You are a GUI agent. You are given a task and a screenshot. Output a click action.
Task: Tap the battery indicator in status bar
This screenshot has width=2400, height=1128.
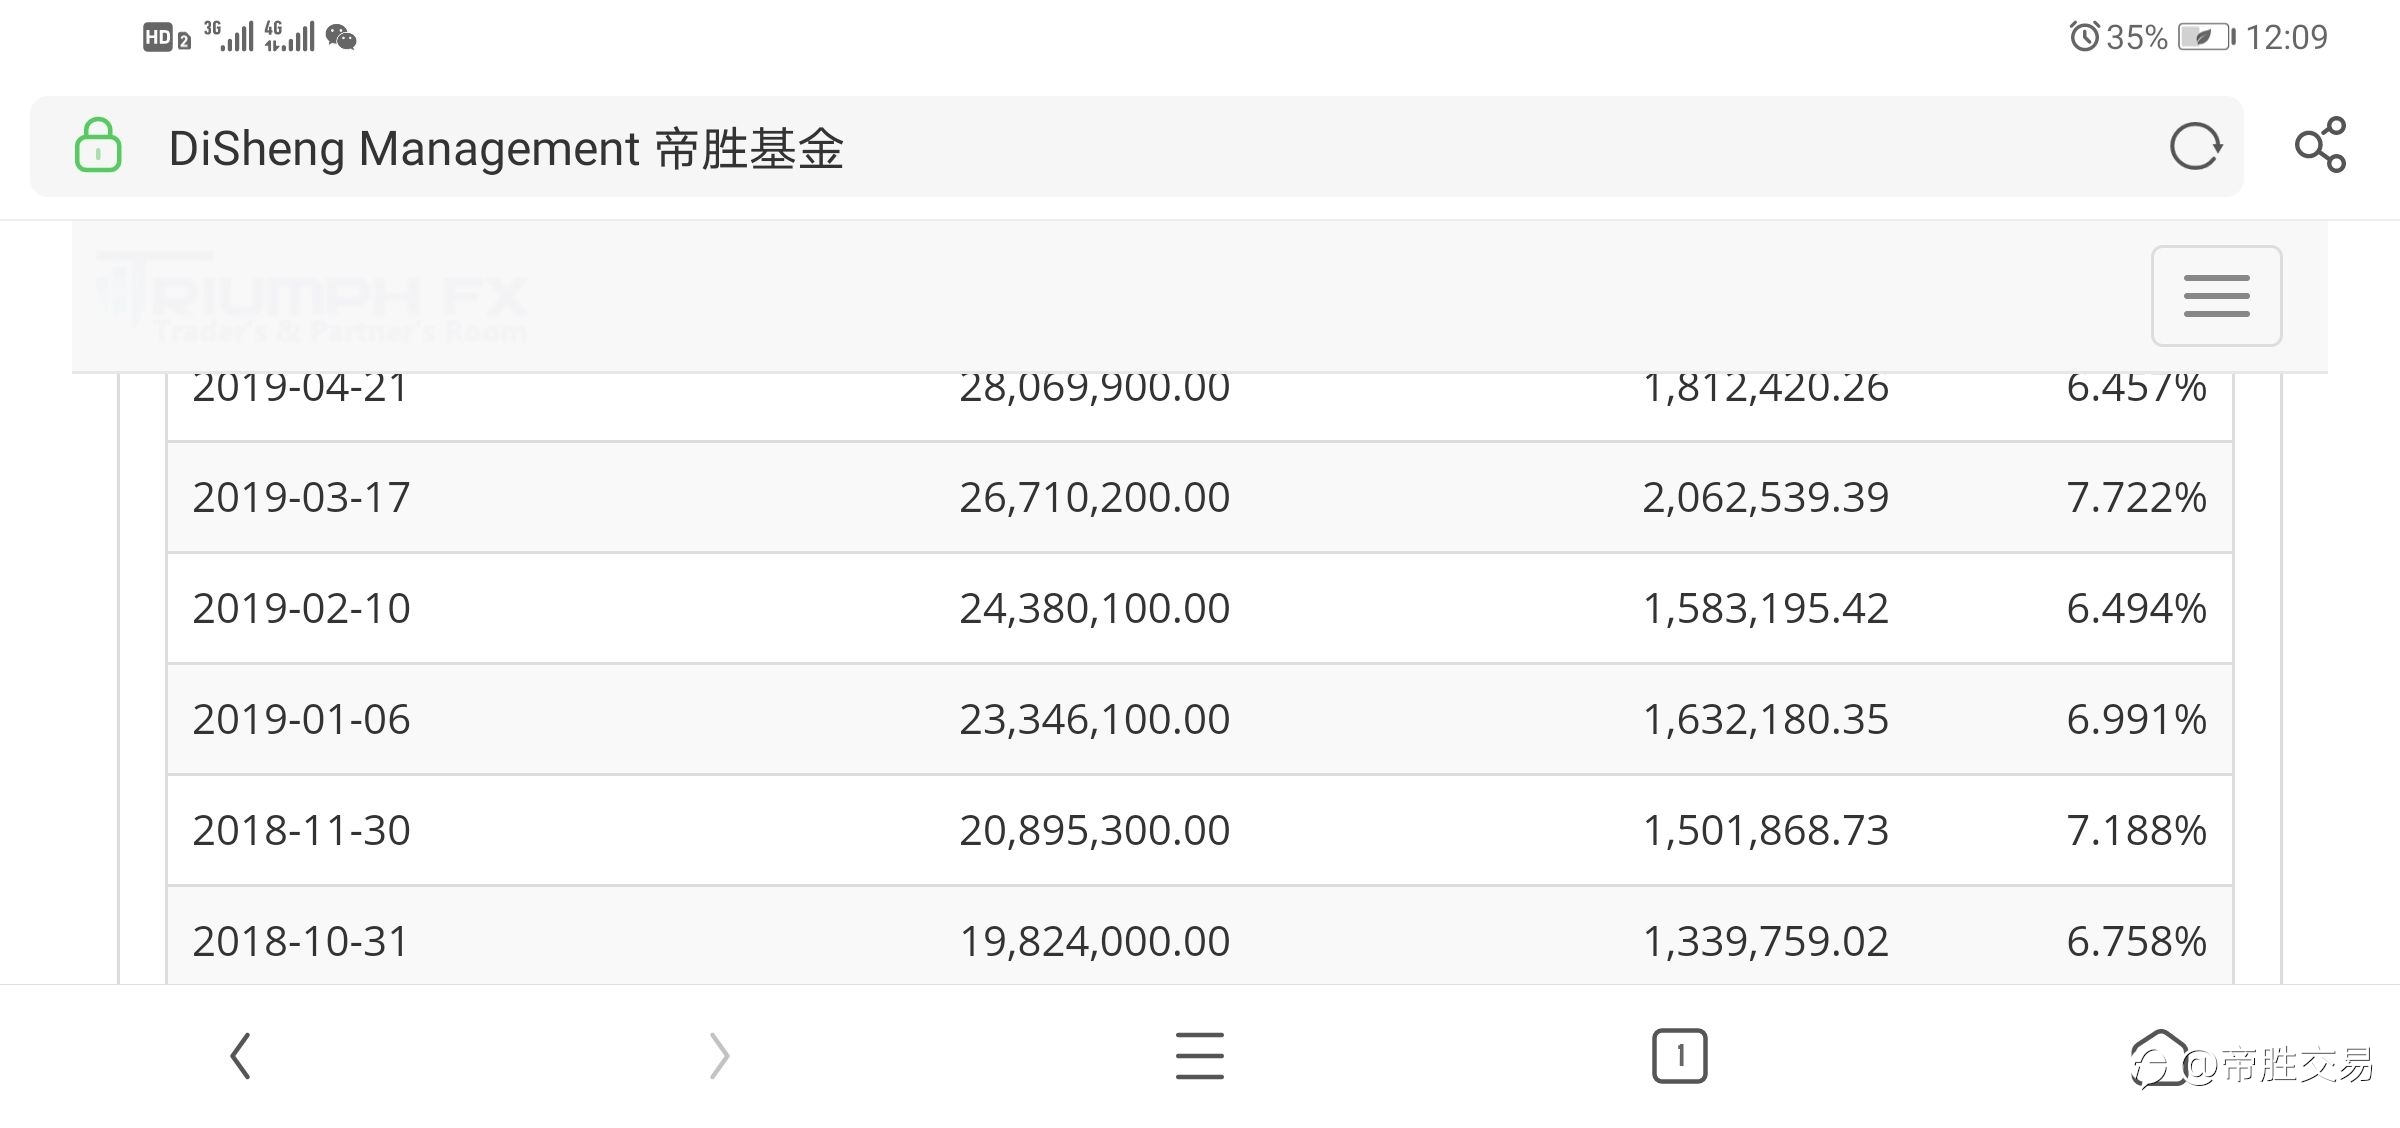(2206, 38)
